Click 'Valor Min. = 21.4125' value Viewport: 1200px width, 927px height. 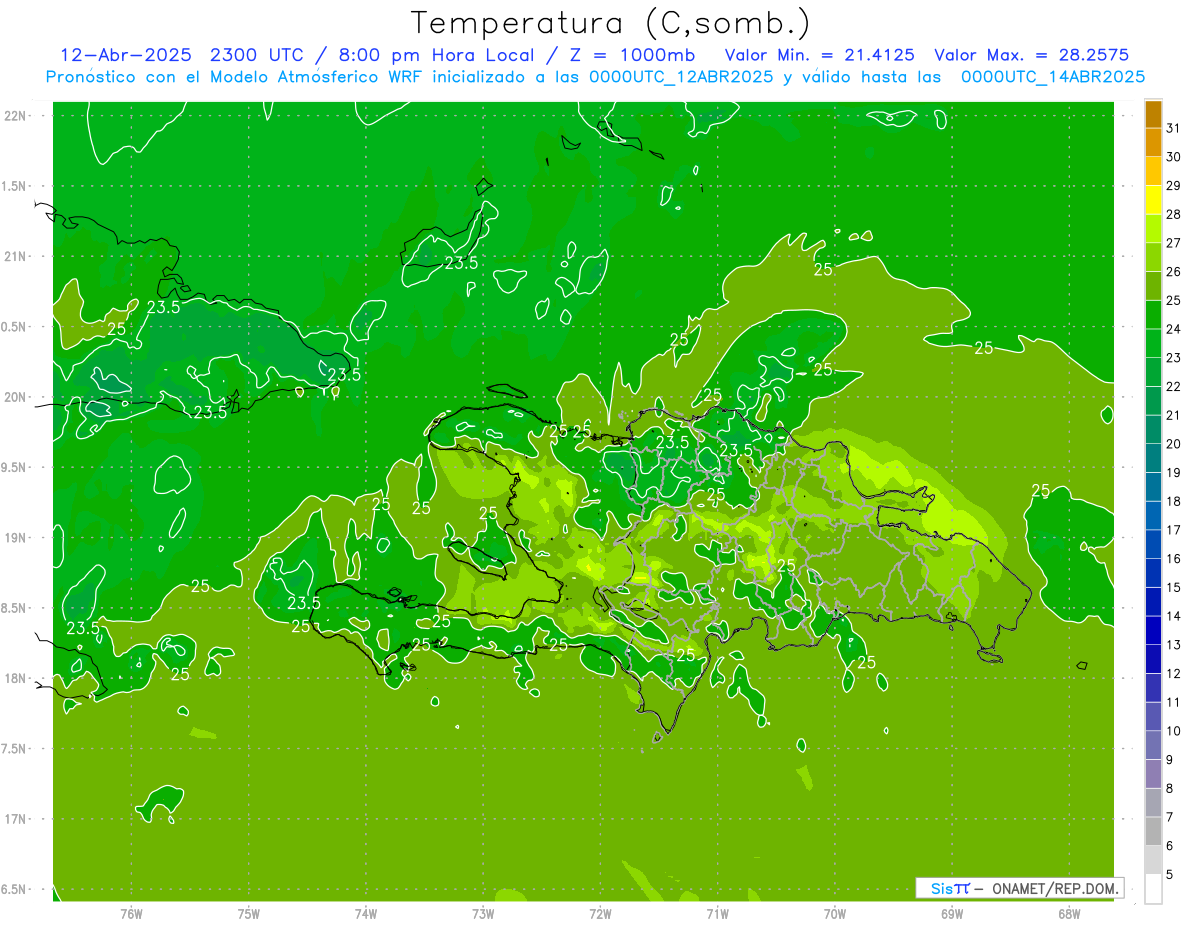(819, 55)
